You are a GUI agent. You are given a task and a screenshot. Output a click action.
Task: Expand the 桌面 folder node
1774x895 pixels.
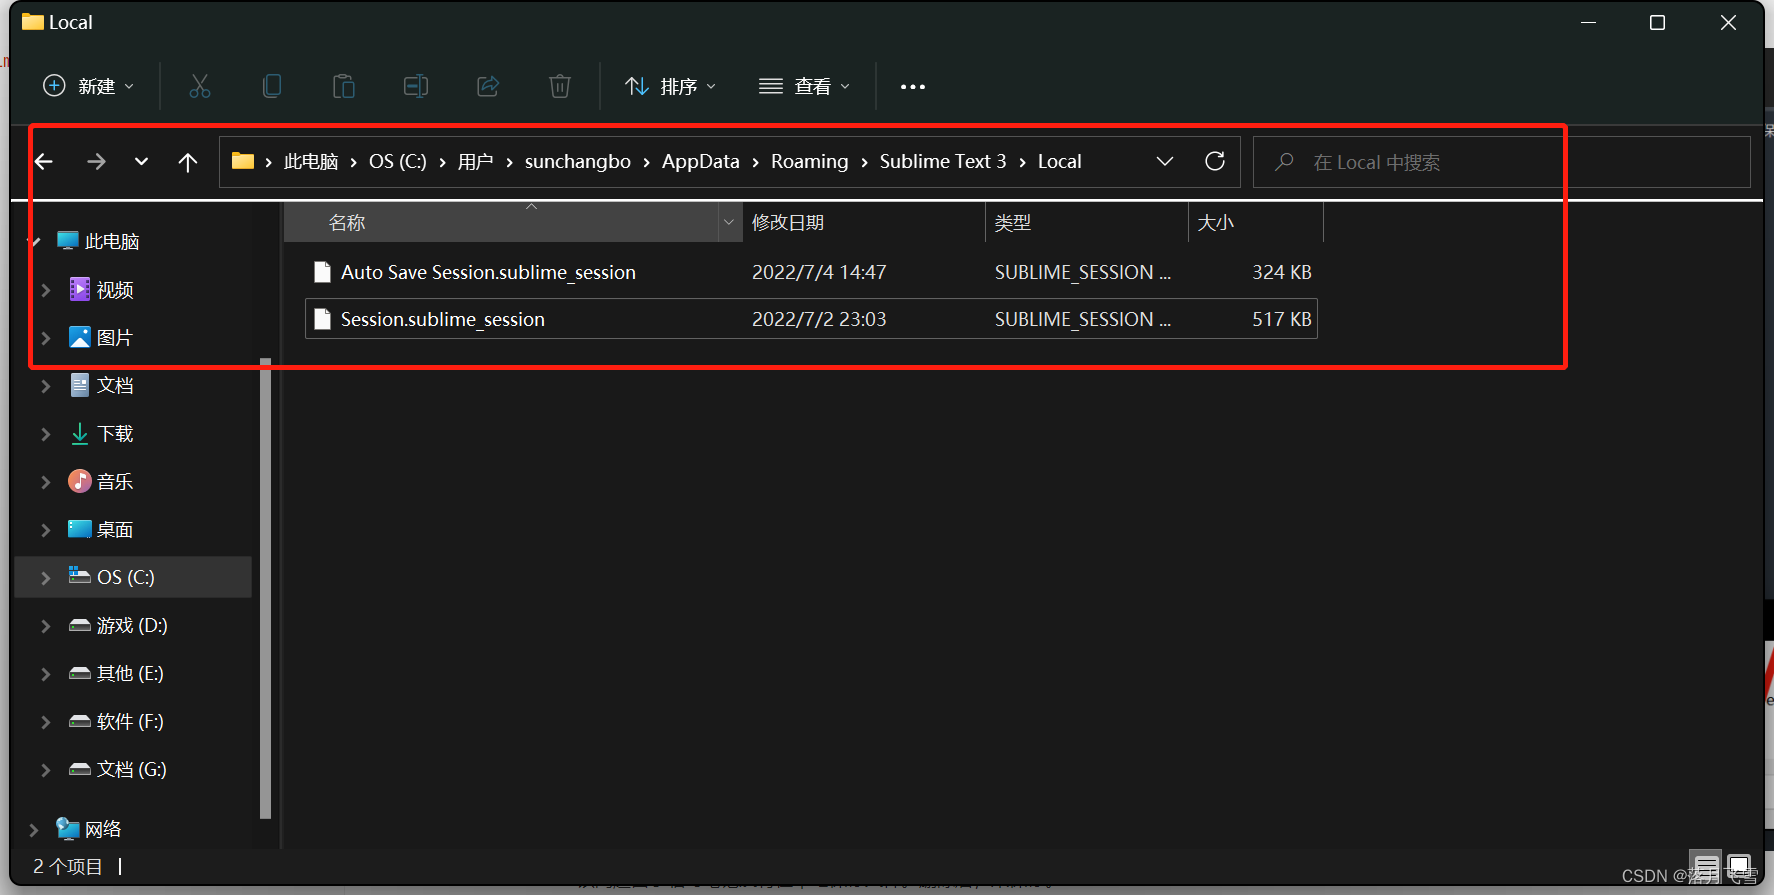pyautogui.click(x=46, y=530)
